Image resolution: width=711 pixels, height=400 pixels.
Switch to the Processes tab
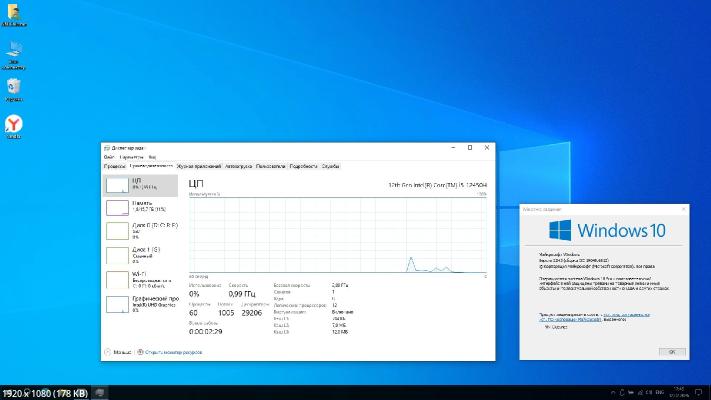click(x=116, y=166)
